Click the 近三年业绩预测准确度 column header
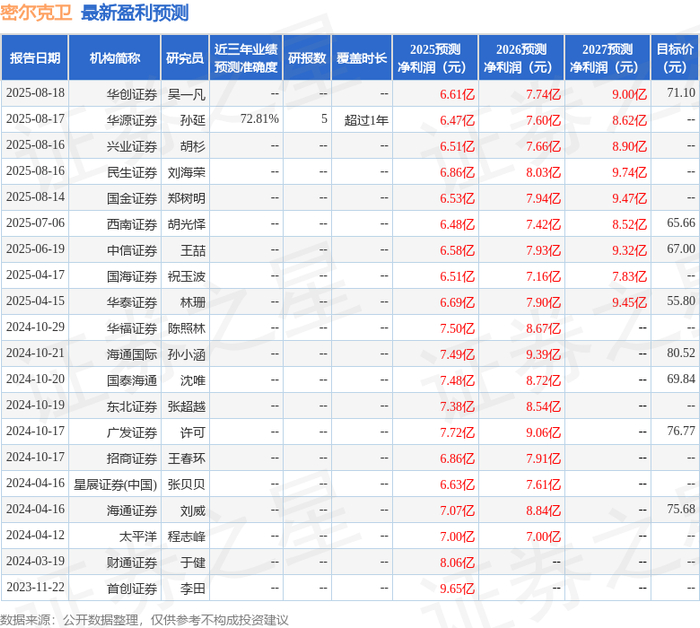Viewport: 700px width, 628px height. point(246,58)
